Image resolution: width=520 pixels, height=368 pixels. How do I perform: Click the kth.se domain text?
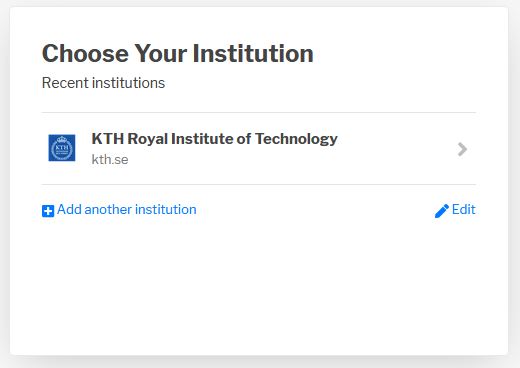coord(110,159)
